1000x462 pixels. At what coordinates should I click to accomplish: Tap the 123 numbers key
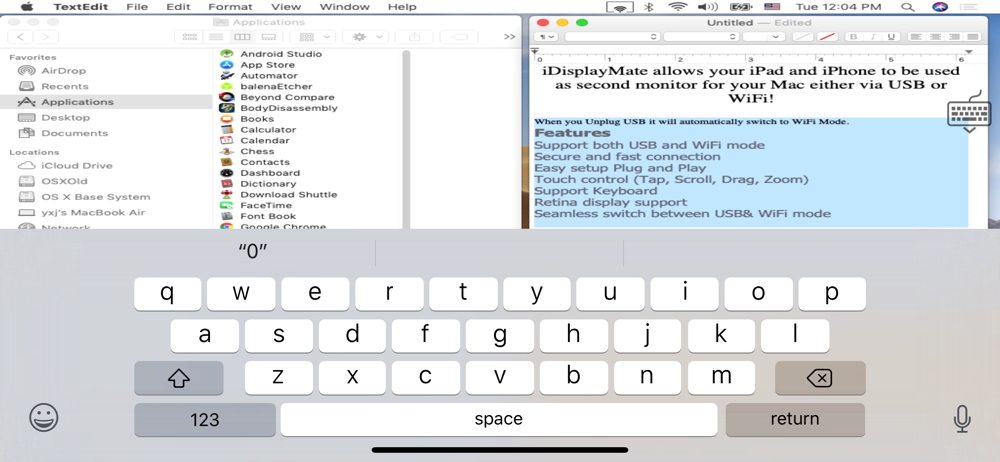click(205, 419)
